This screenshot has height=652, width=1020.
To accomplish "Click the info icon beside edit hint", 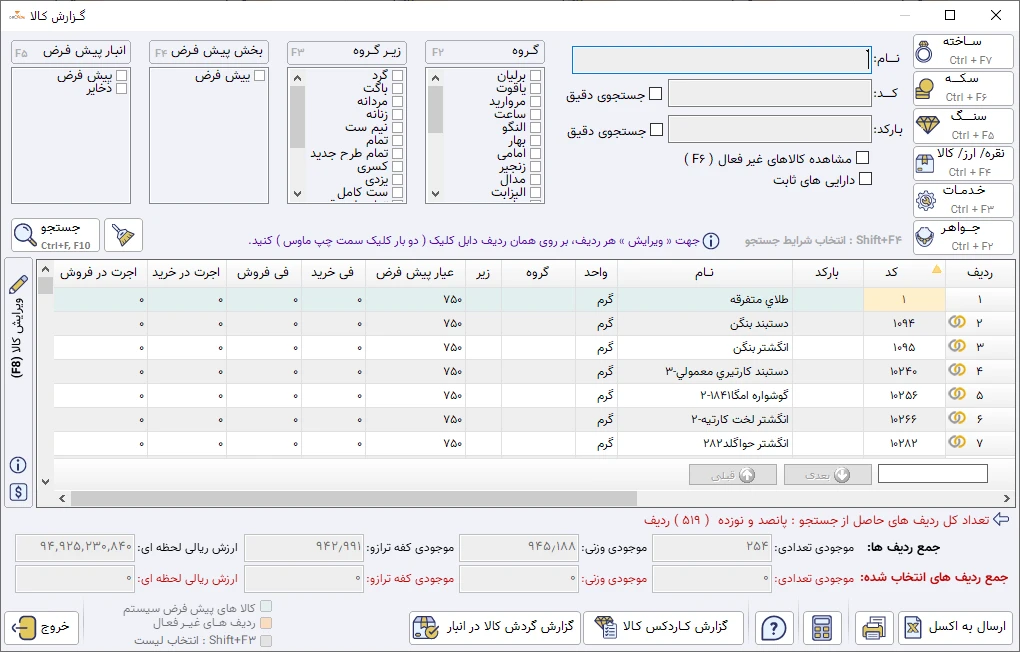I will (711, 241).
